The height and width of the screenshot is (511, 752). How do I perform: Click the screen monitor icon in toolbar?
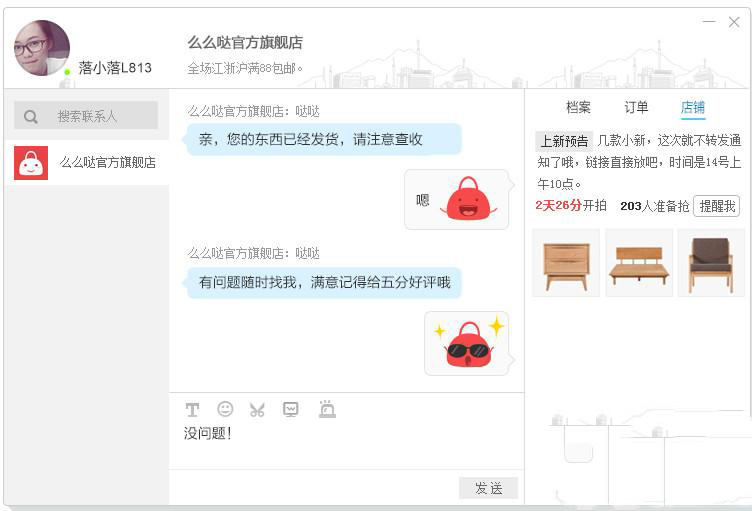pos(291,409)
